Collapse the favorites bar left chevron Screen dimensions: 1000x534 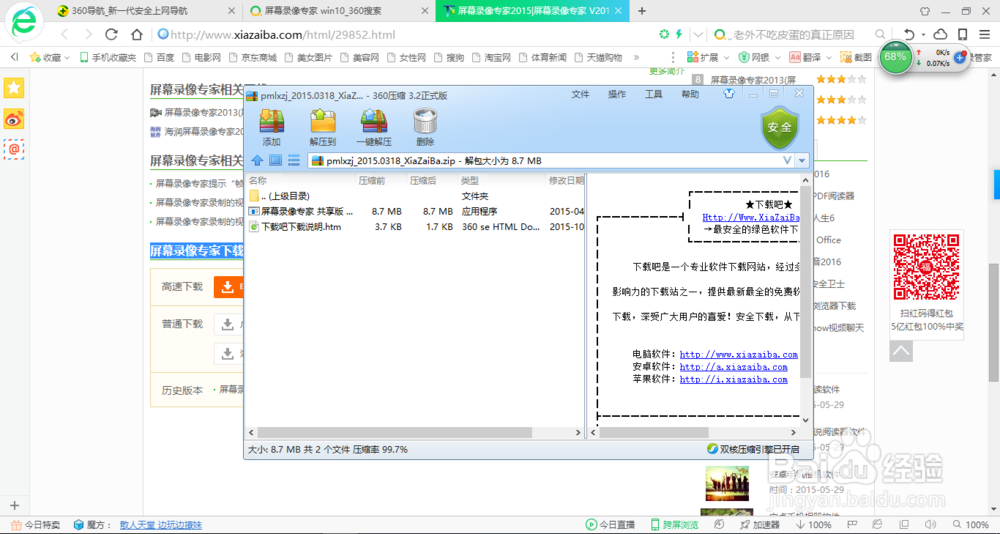(x=14, y=57)
